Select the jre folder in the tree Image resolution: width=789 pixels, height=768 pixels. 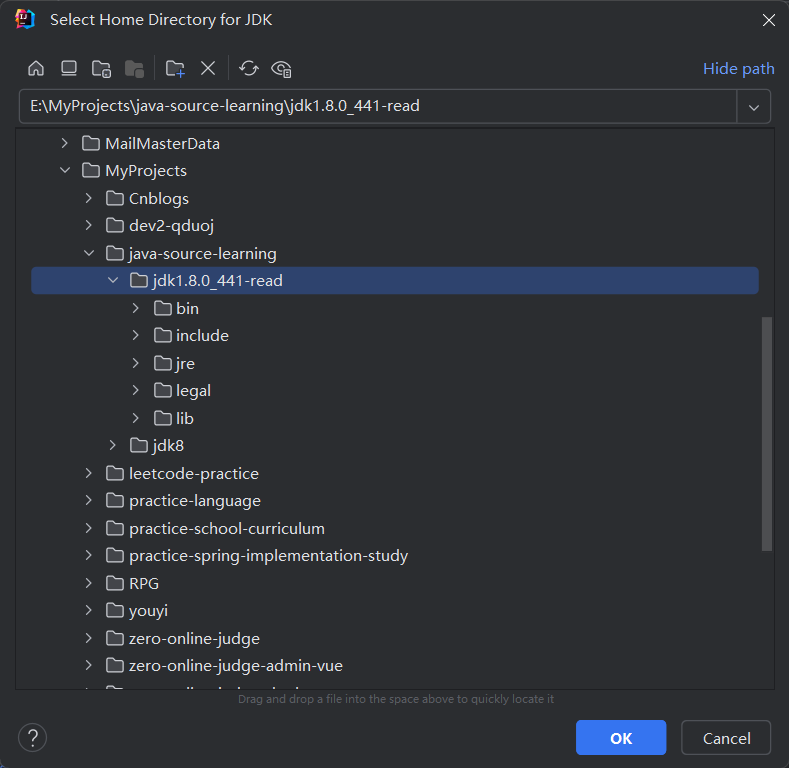[x=185, y=363]
